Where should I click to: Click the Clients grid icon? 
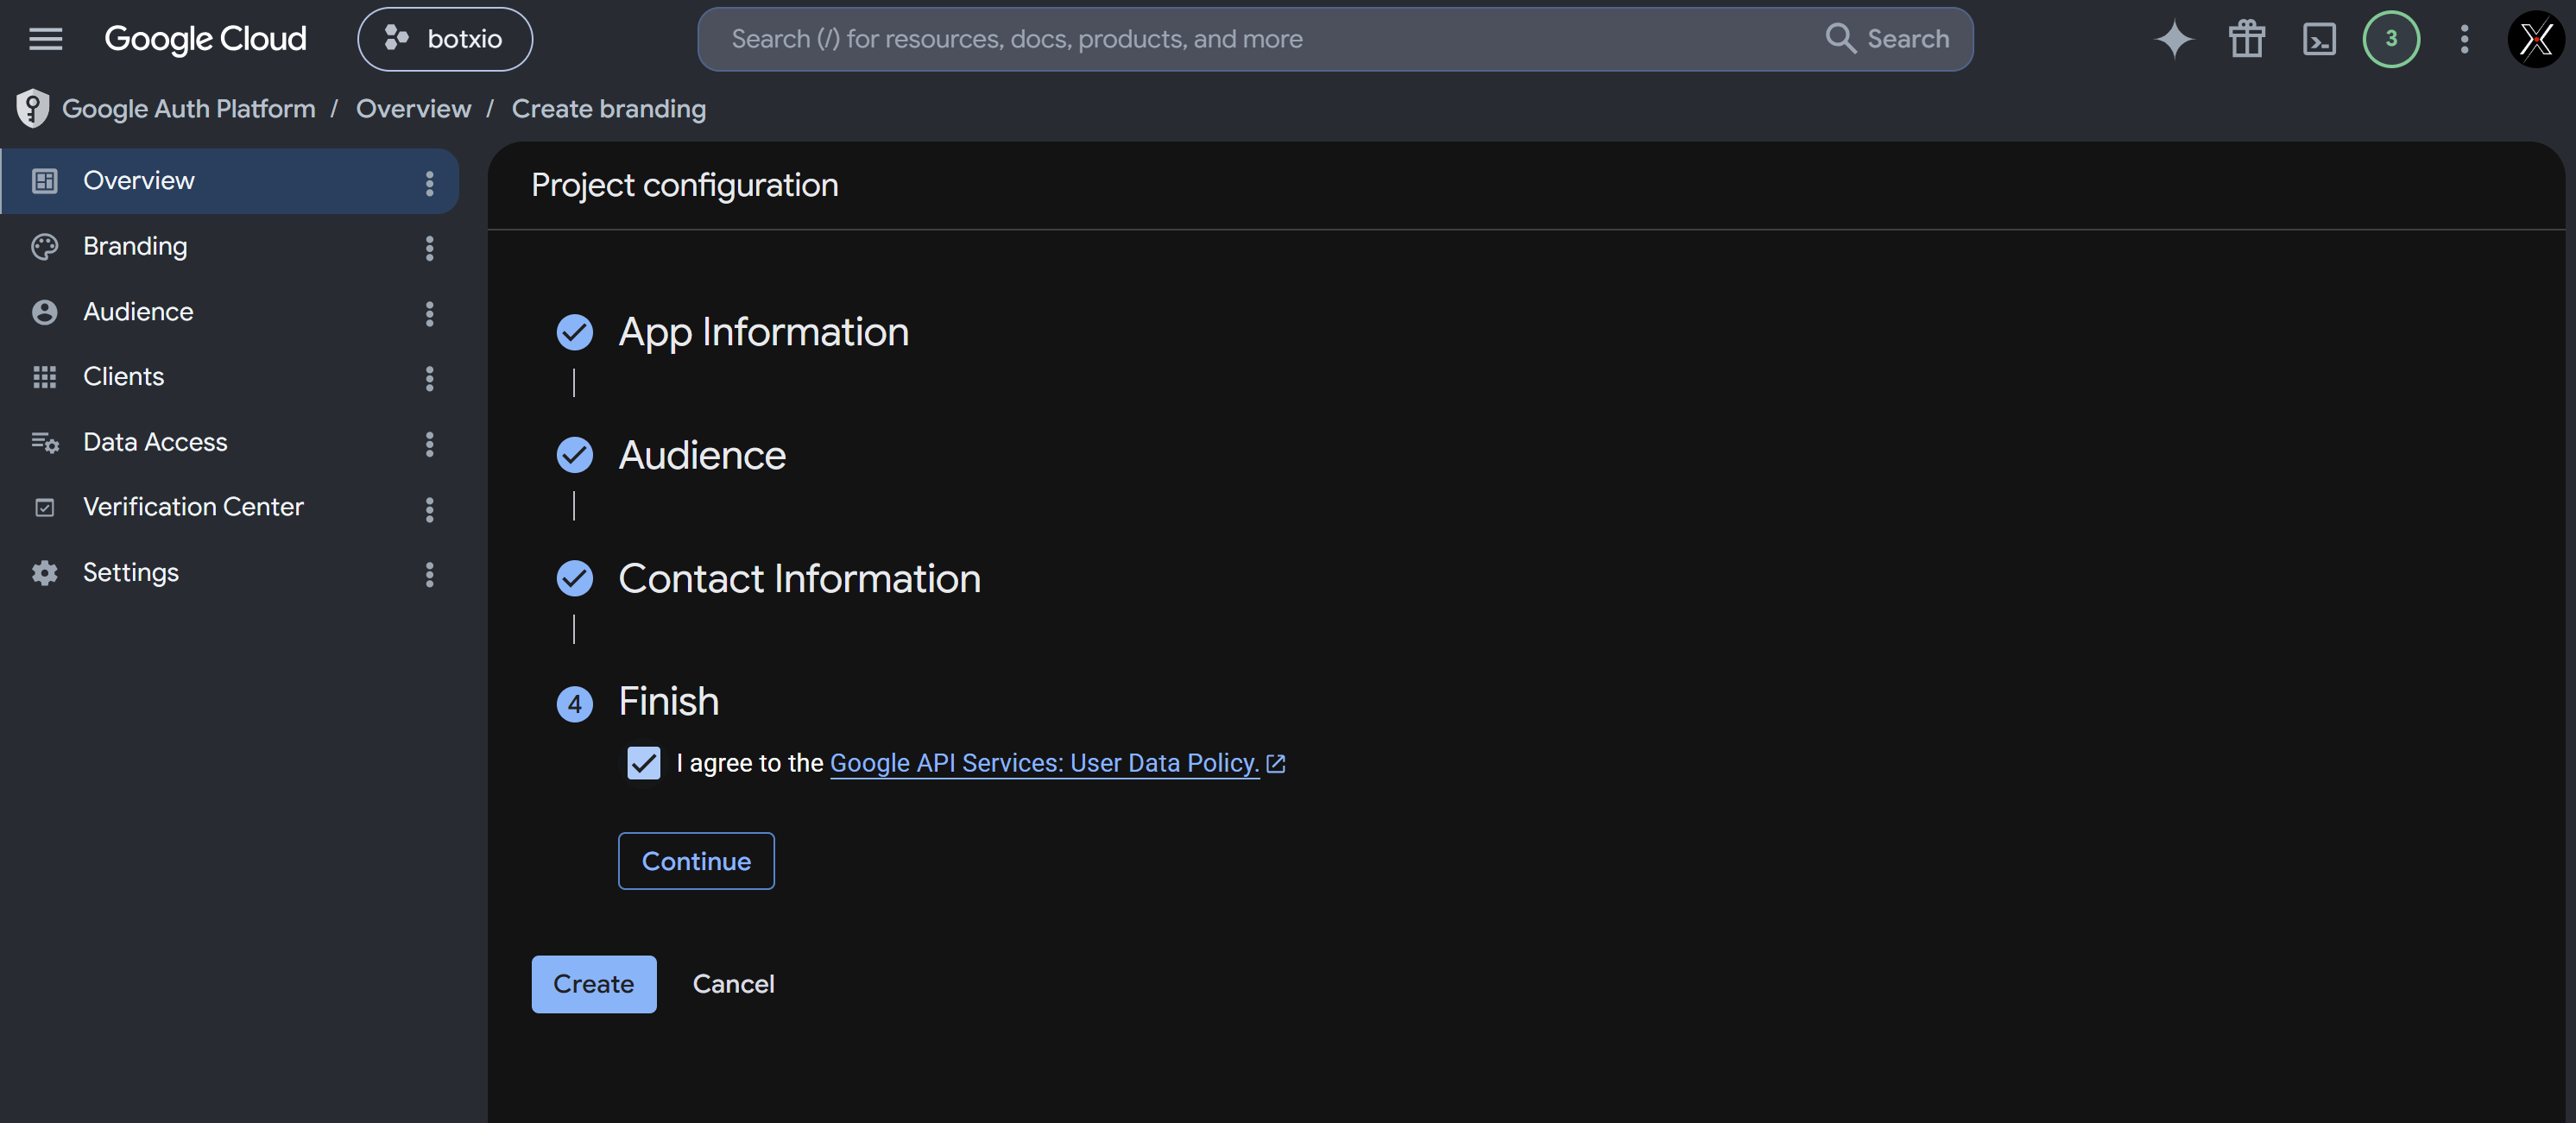click(44, 377)
